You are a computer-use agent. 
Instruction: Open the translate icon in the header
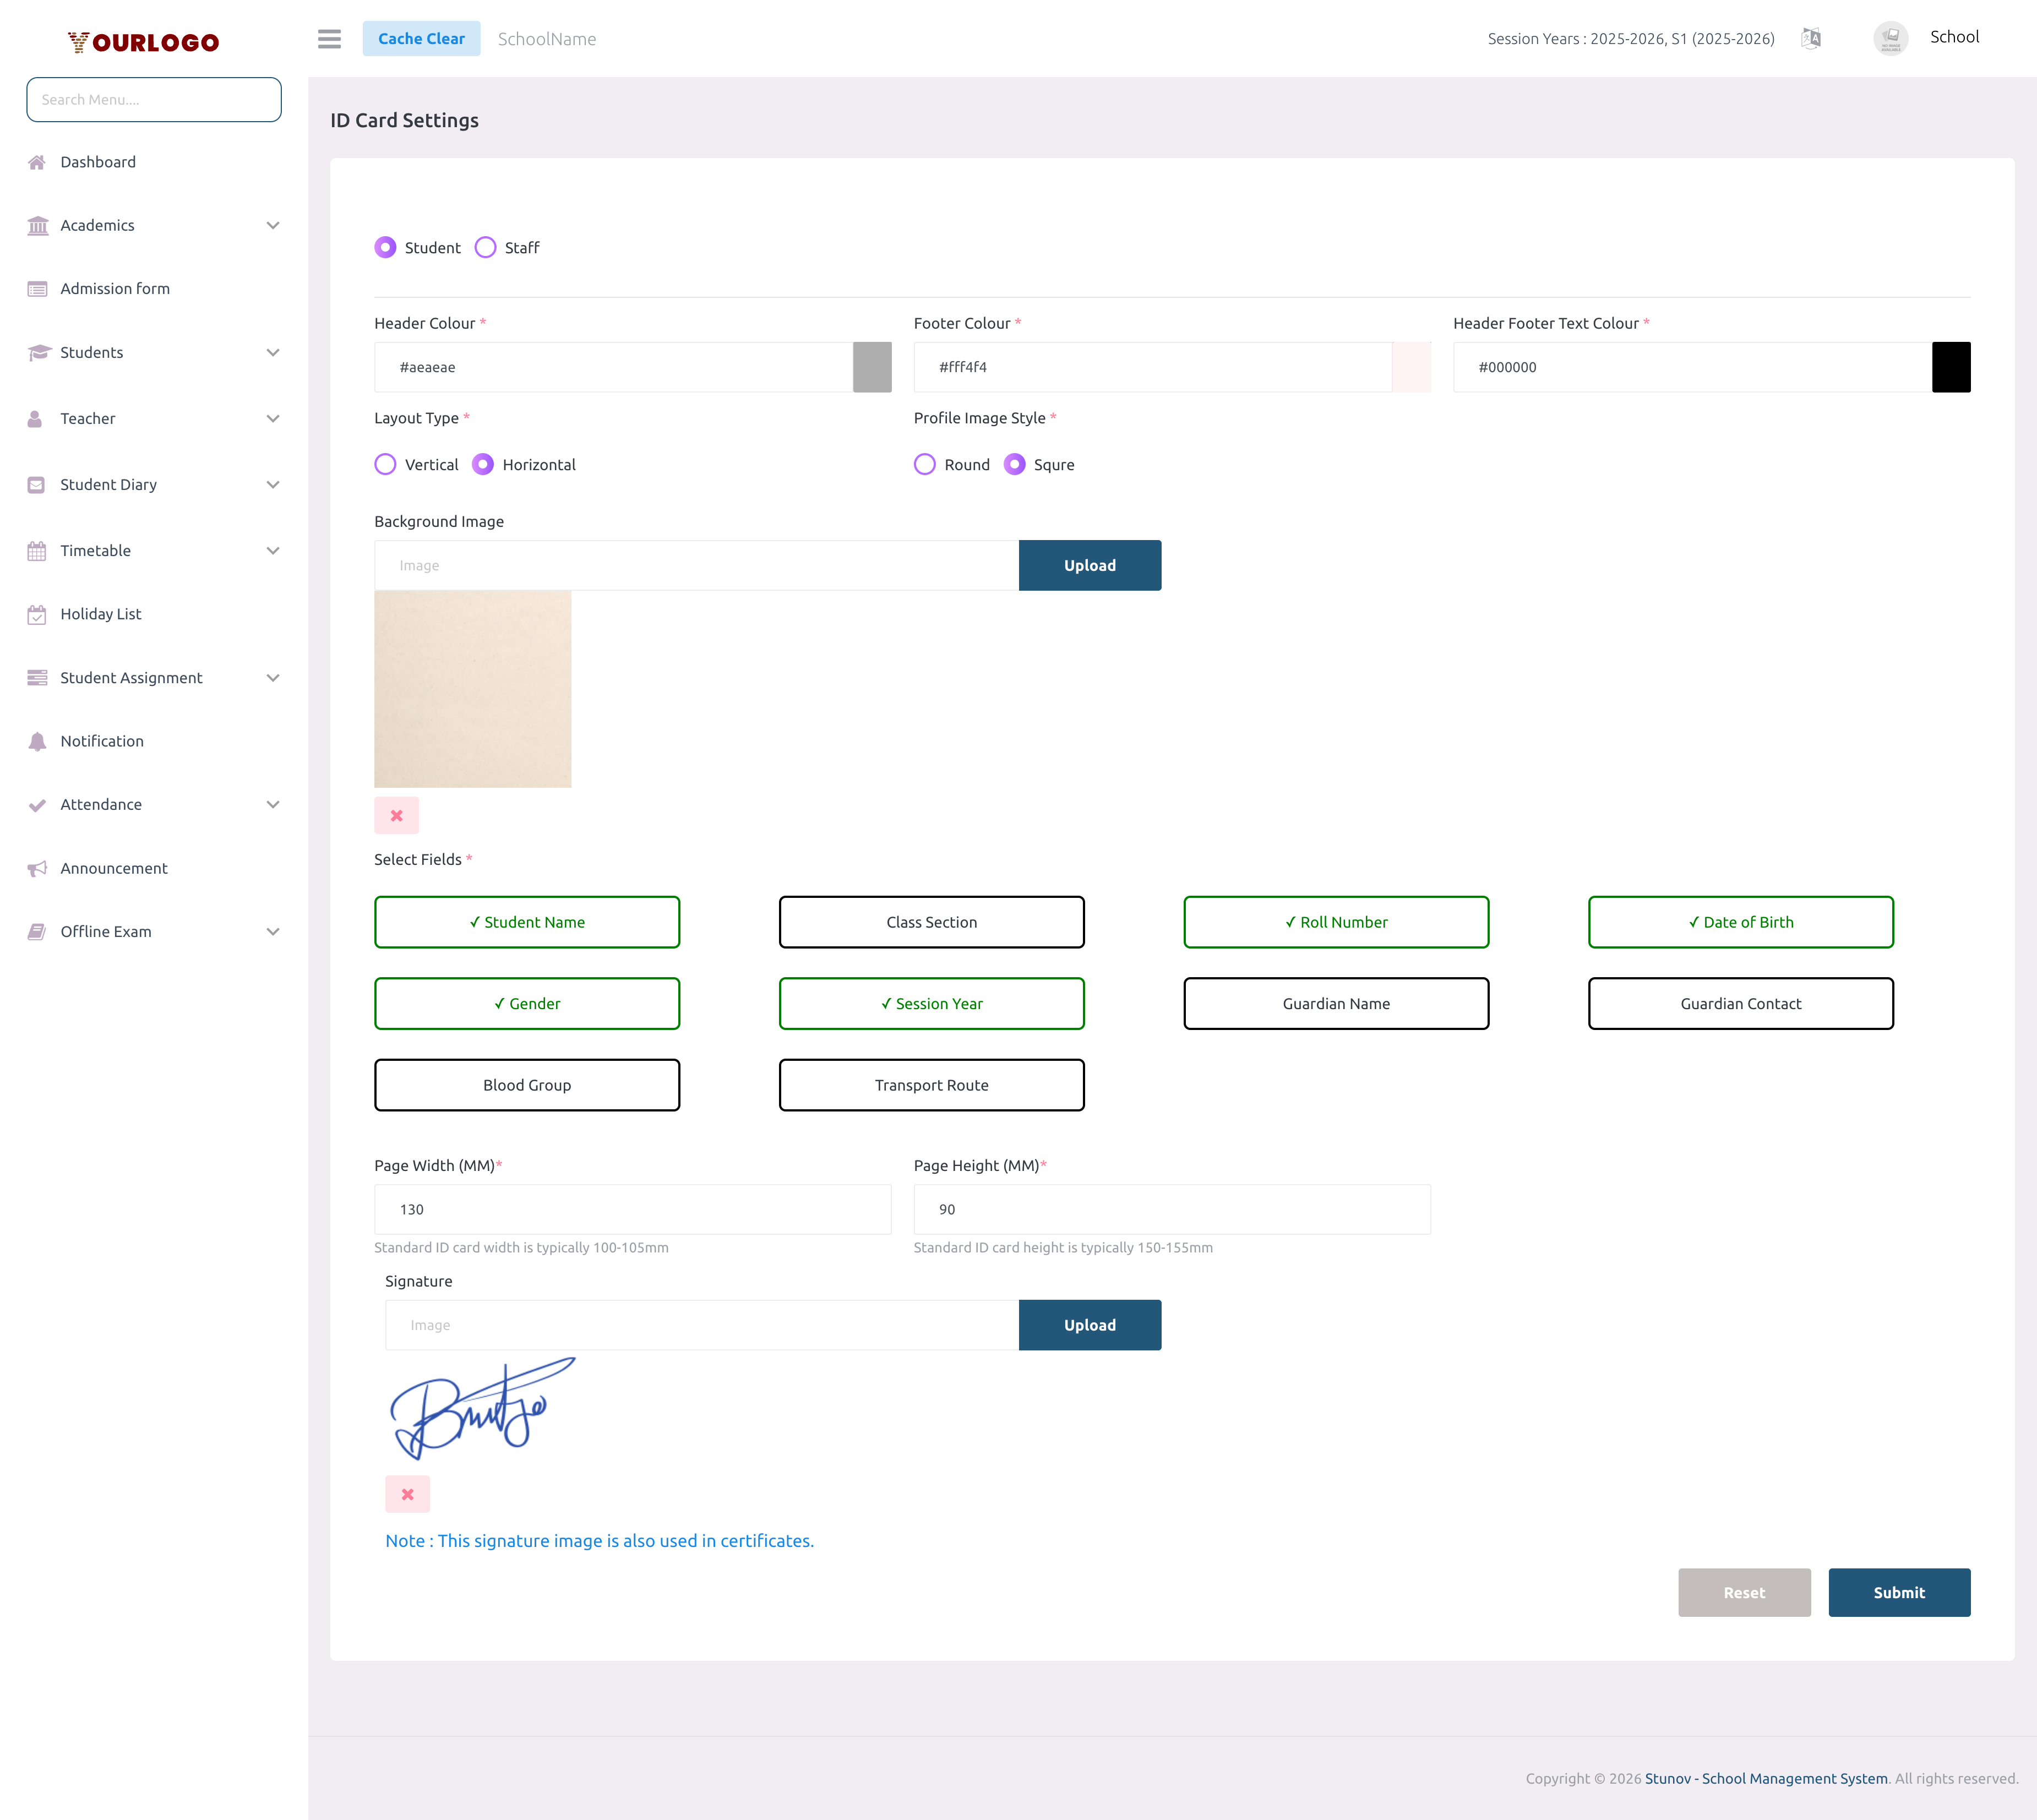(1810, 38)
